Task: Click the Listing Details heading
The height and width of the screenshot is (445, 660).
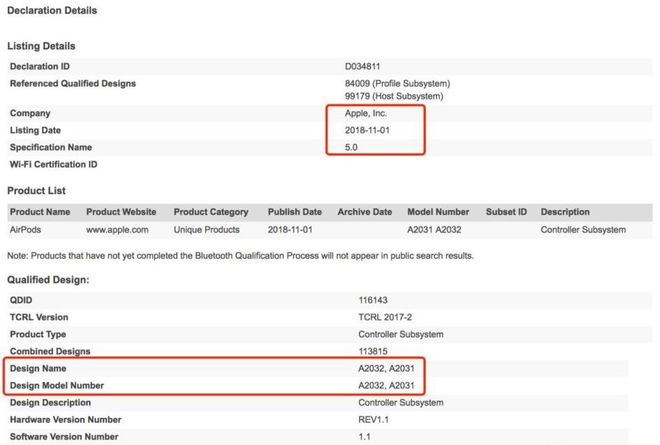Action: (x=41, y=46)
